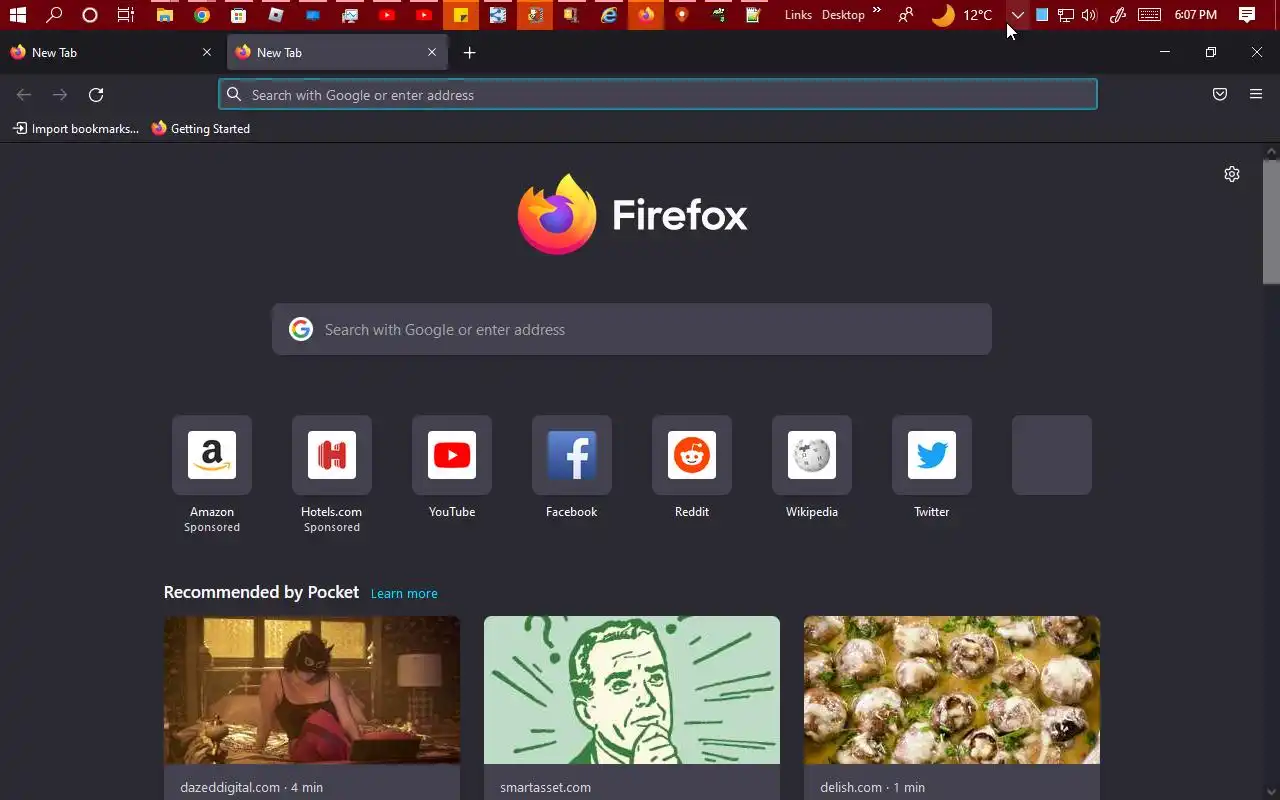
Task: Switch to the first New Tab
Action: (x=110, y=52)
